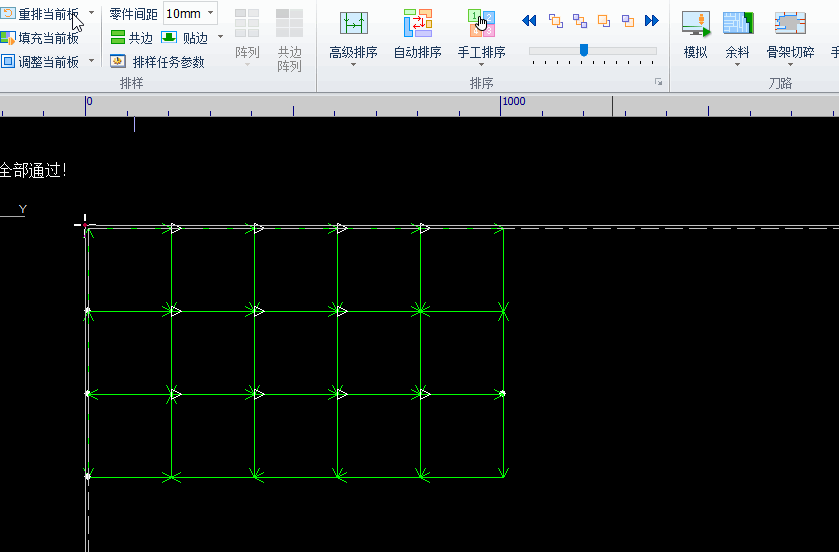
Task: Click the 贴边 edge-alignment icon
Action: (169, 38)
